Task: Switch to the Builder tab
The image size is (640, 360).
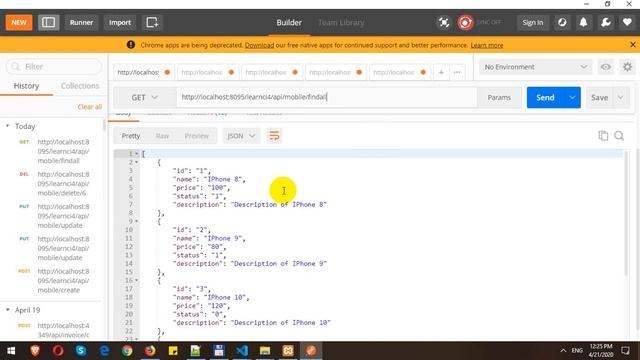Action: [289, 22]
